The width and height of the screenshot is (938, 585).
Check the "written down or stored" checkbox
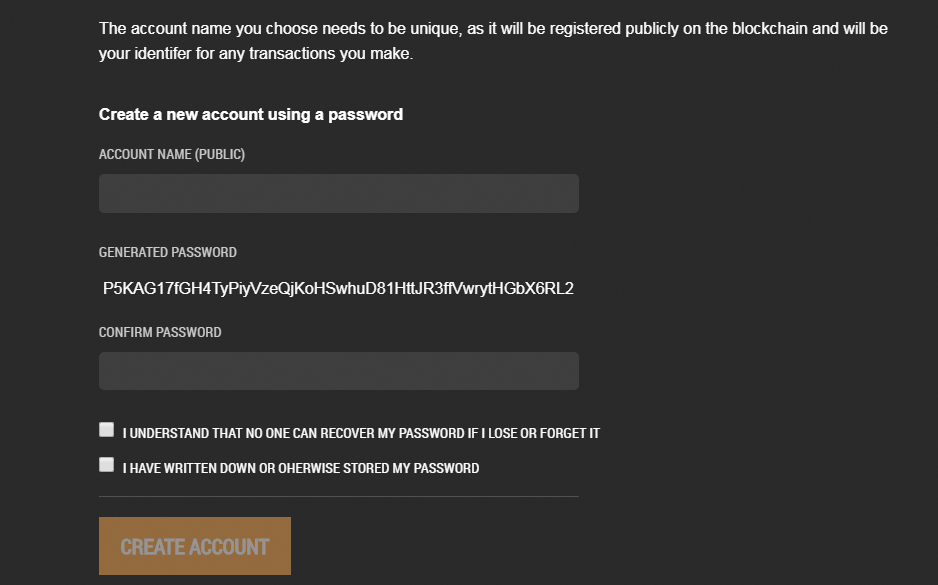coord(107,464)
